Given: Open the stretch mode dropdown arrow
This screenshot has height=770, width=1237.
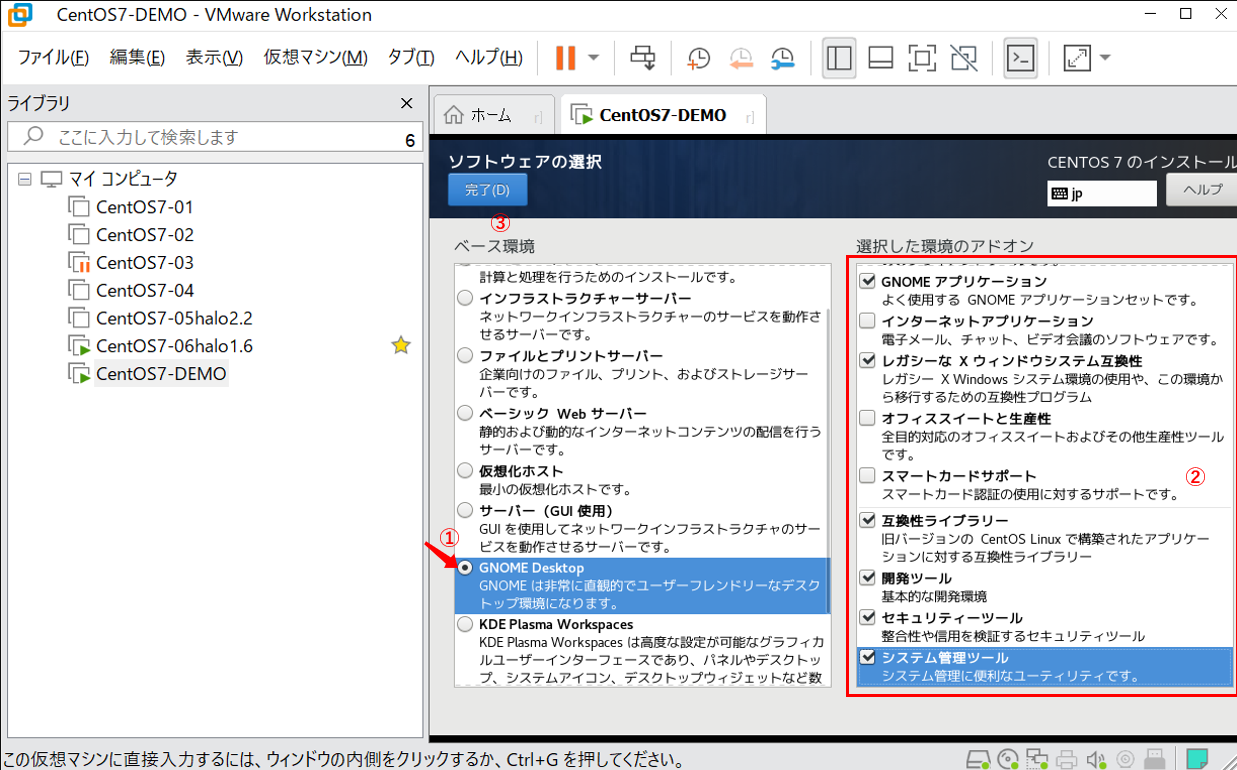Looking at the screenshot, I should tap(1105, 58).
